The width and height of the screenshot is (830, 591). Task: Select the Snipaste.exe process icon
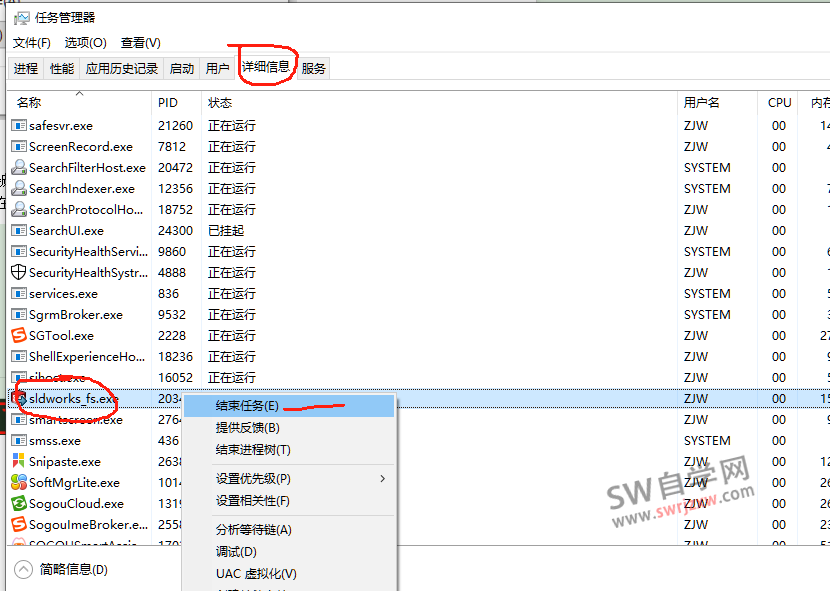(18, 461)
